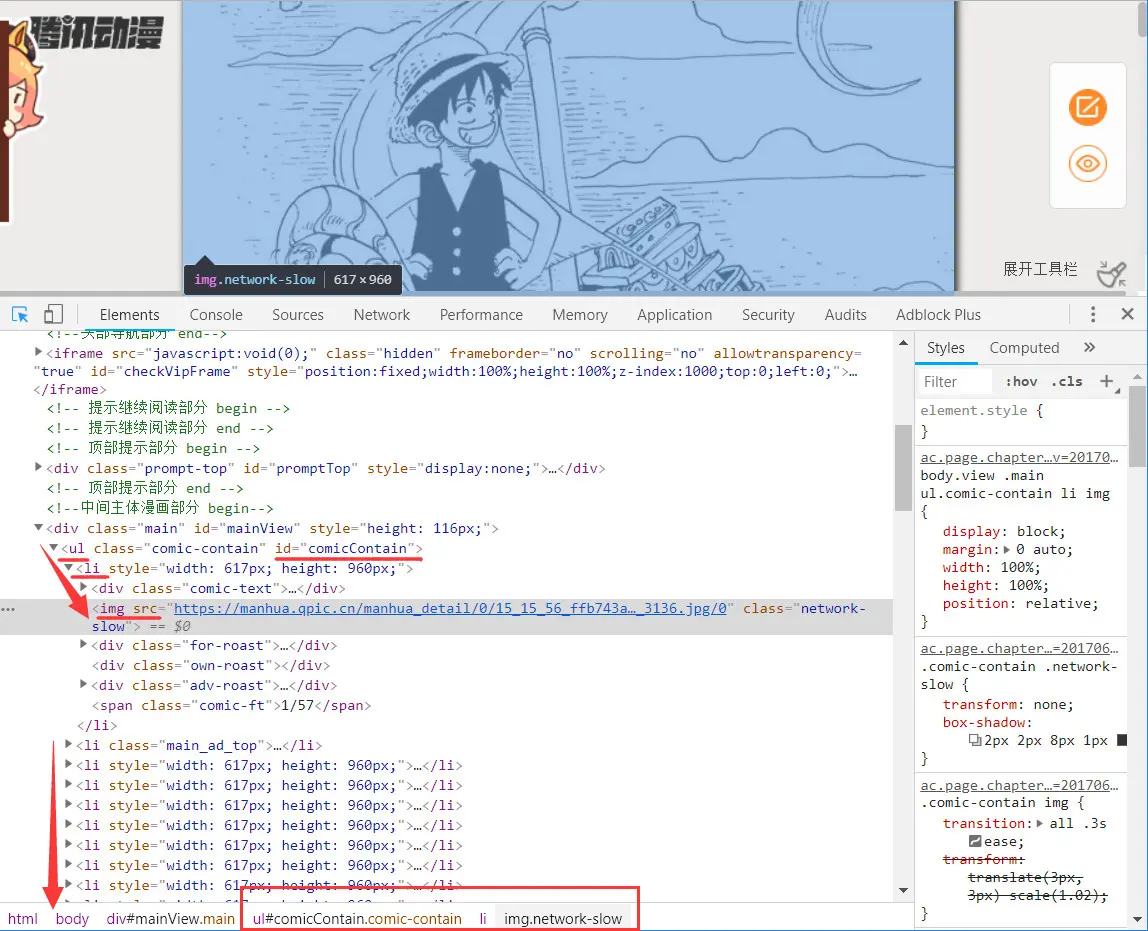Click the orange edit note icon
Image resolution: width=1148 pixels, height=931 pixels.
[1087, 107]
